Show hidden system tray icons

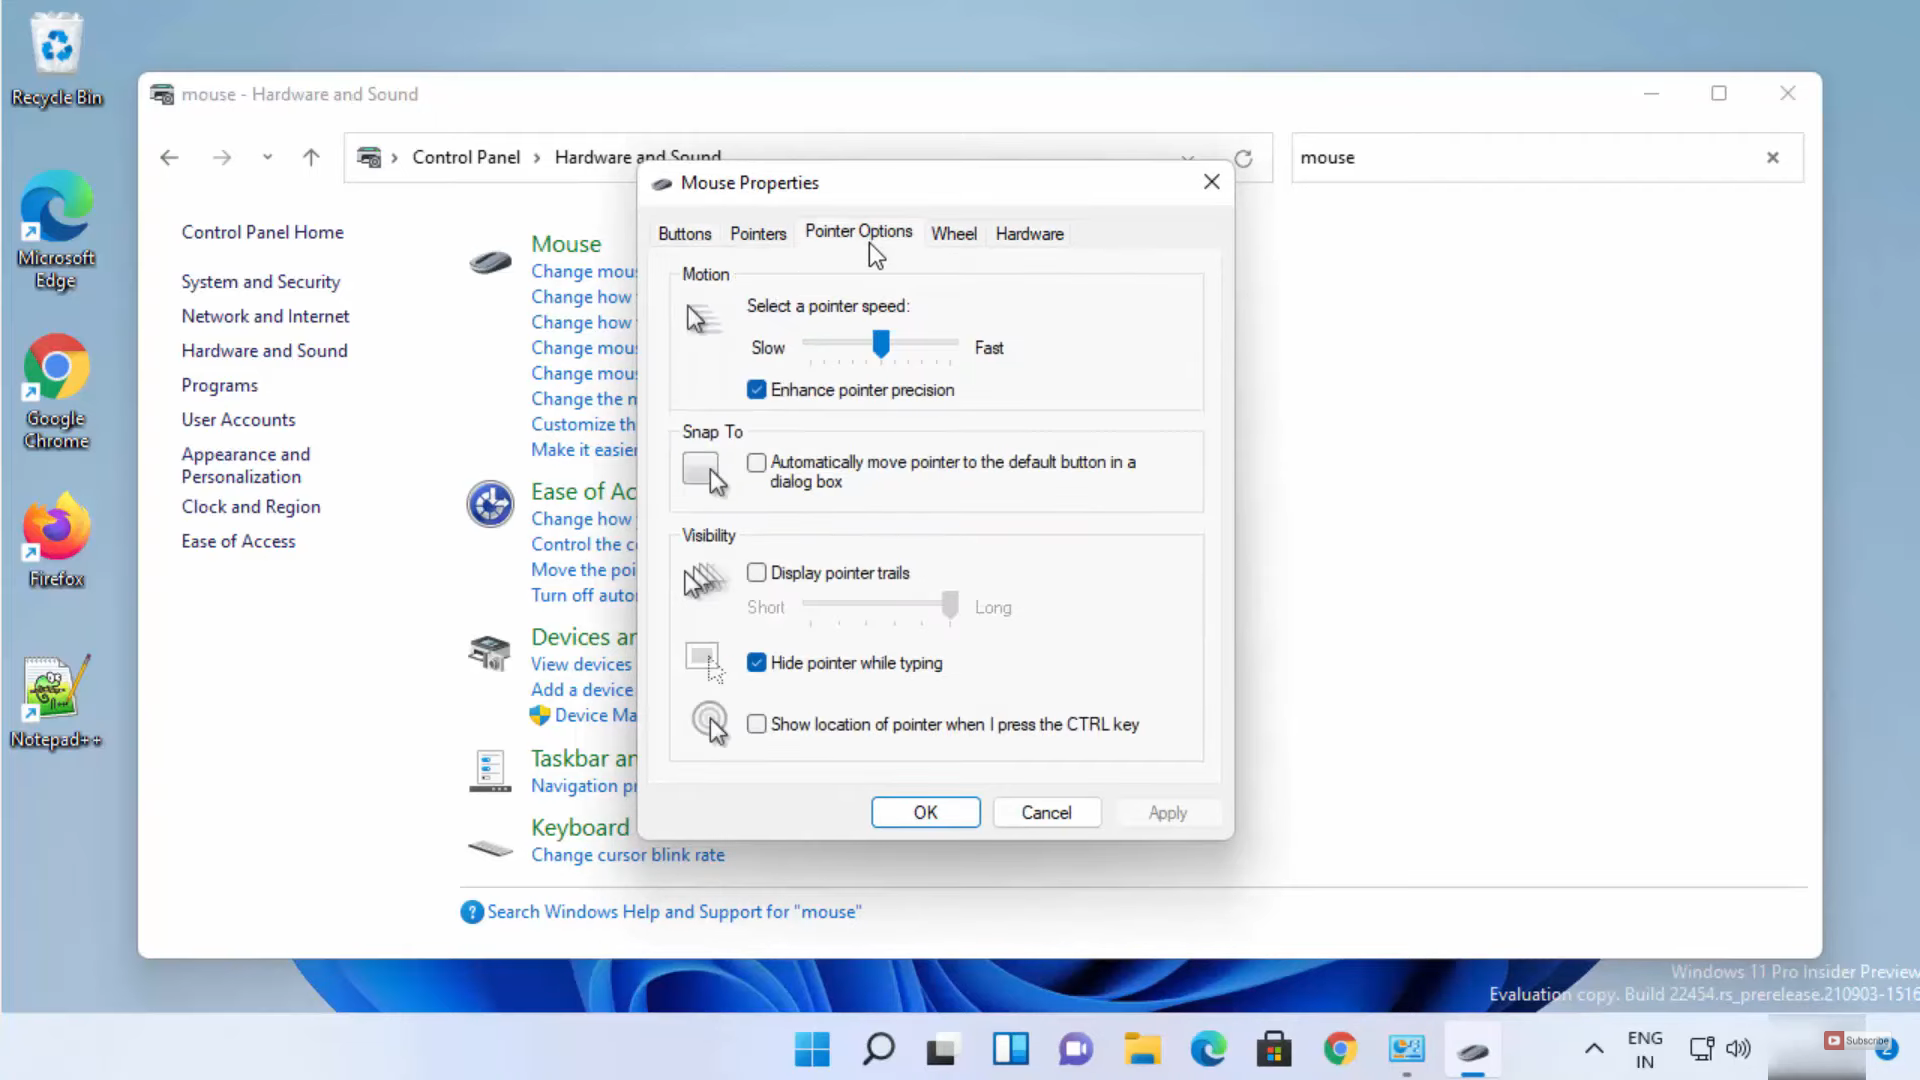click(x=1594, y=1049)
